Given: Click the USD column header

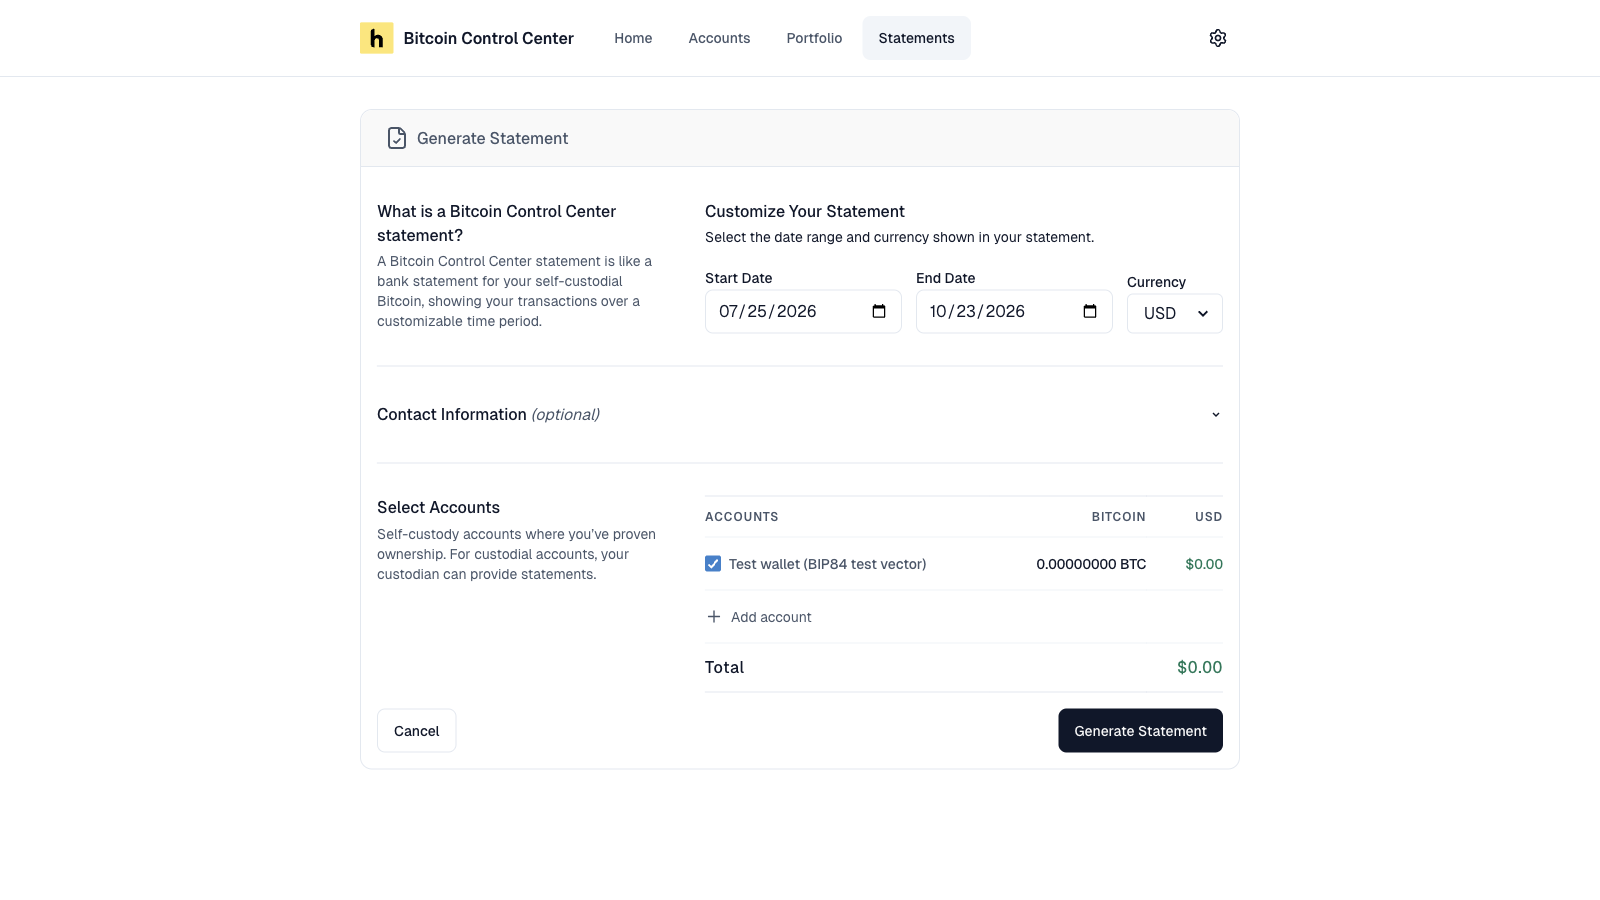Looking at the screenshot, I should (x=1208, y=517).
